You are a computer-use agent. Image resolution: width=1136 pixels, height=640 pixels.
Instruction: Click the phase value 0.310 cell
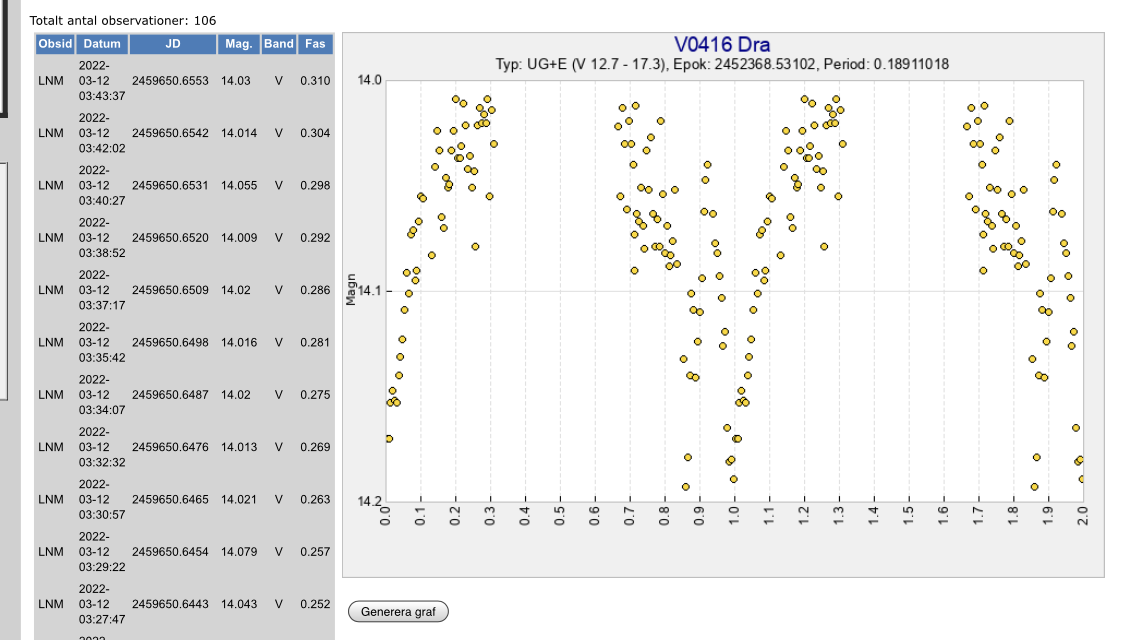coord(315,81)
